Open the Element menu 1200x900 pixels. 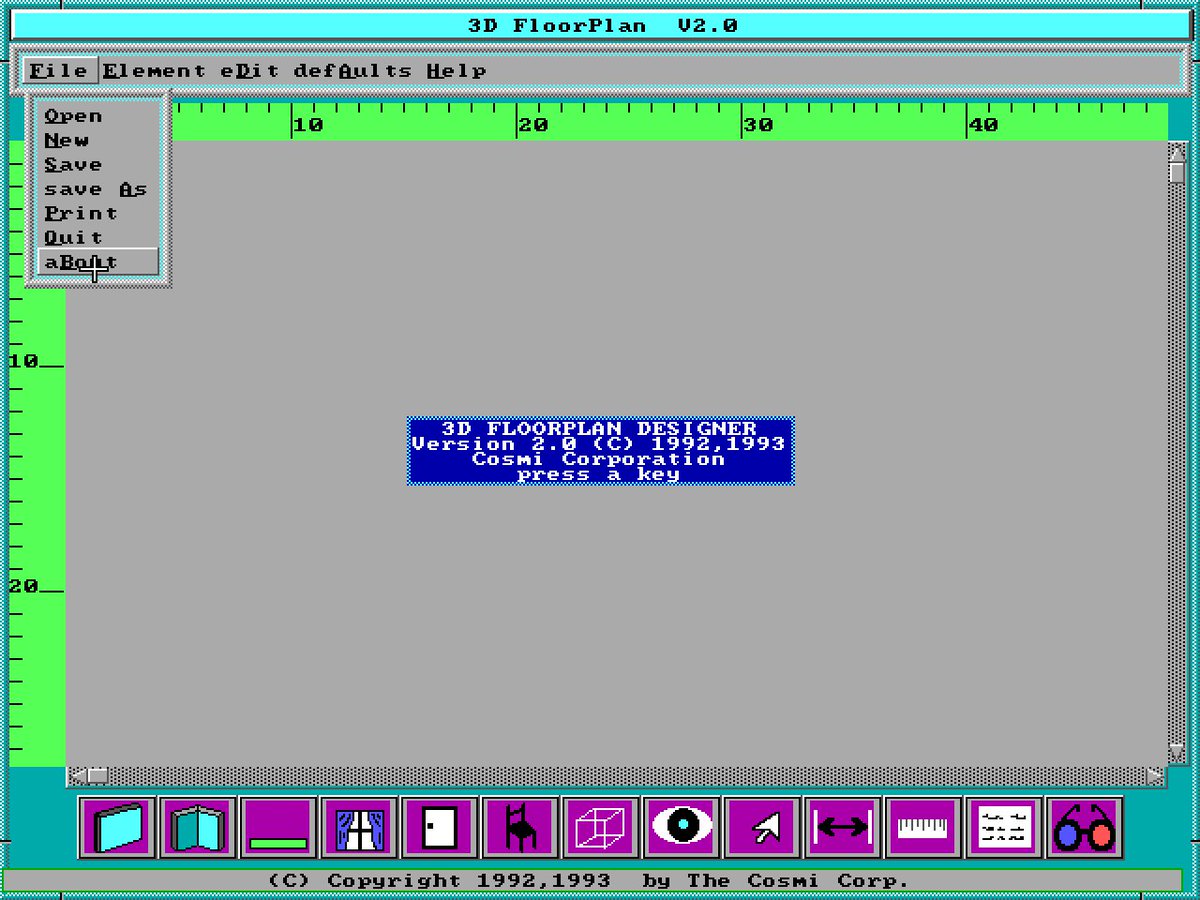click(154, 71)
